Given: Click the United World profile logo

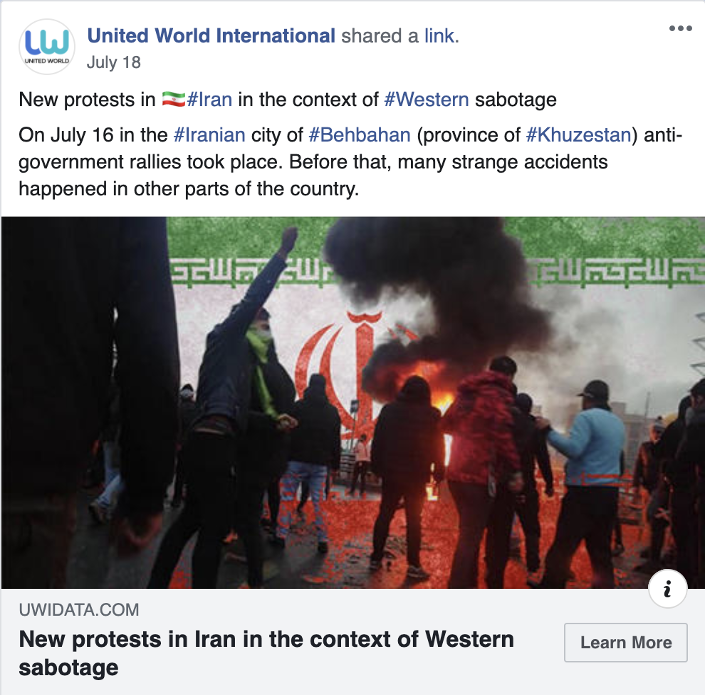Looking at the screenshot, I should point(47,47).
